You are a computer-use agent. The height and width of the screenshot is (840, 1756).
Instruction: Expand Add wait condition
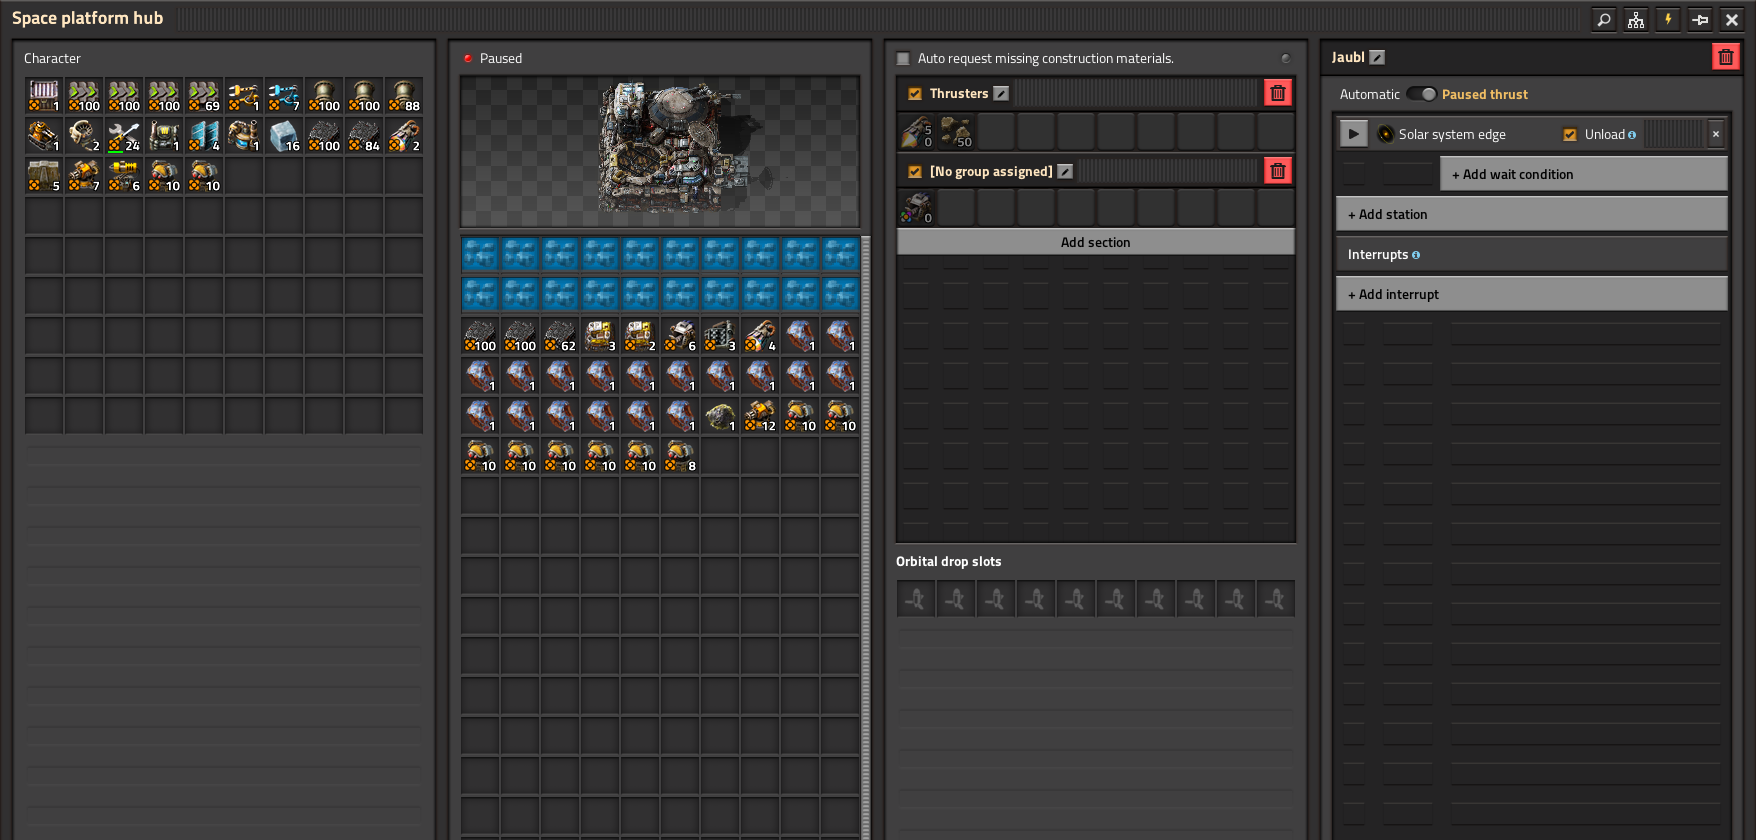[1583, 174]
